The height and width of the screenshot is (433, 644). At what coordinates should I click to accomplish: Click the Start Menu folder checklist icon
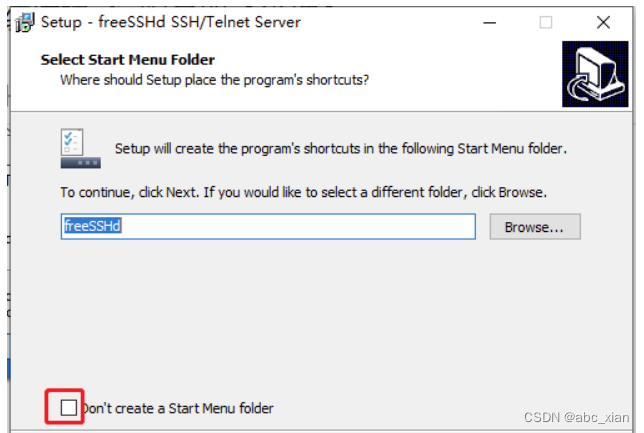click(80, 148)
